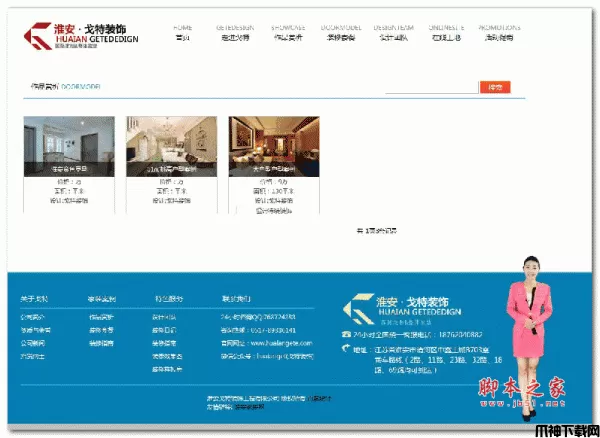This screenshot has height=438, width=600.
Task: Click the second footer column heading
Action: point(102,299)
